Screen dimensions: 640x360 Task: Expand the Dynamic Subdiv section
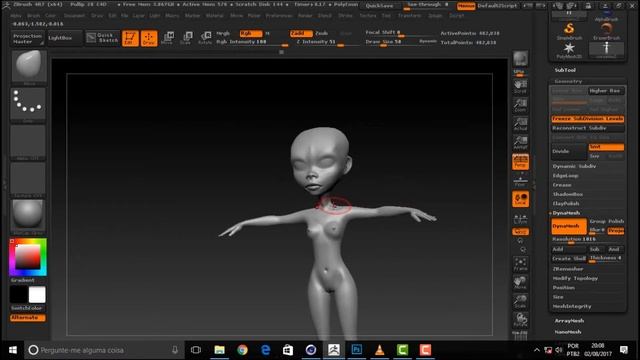574,166
